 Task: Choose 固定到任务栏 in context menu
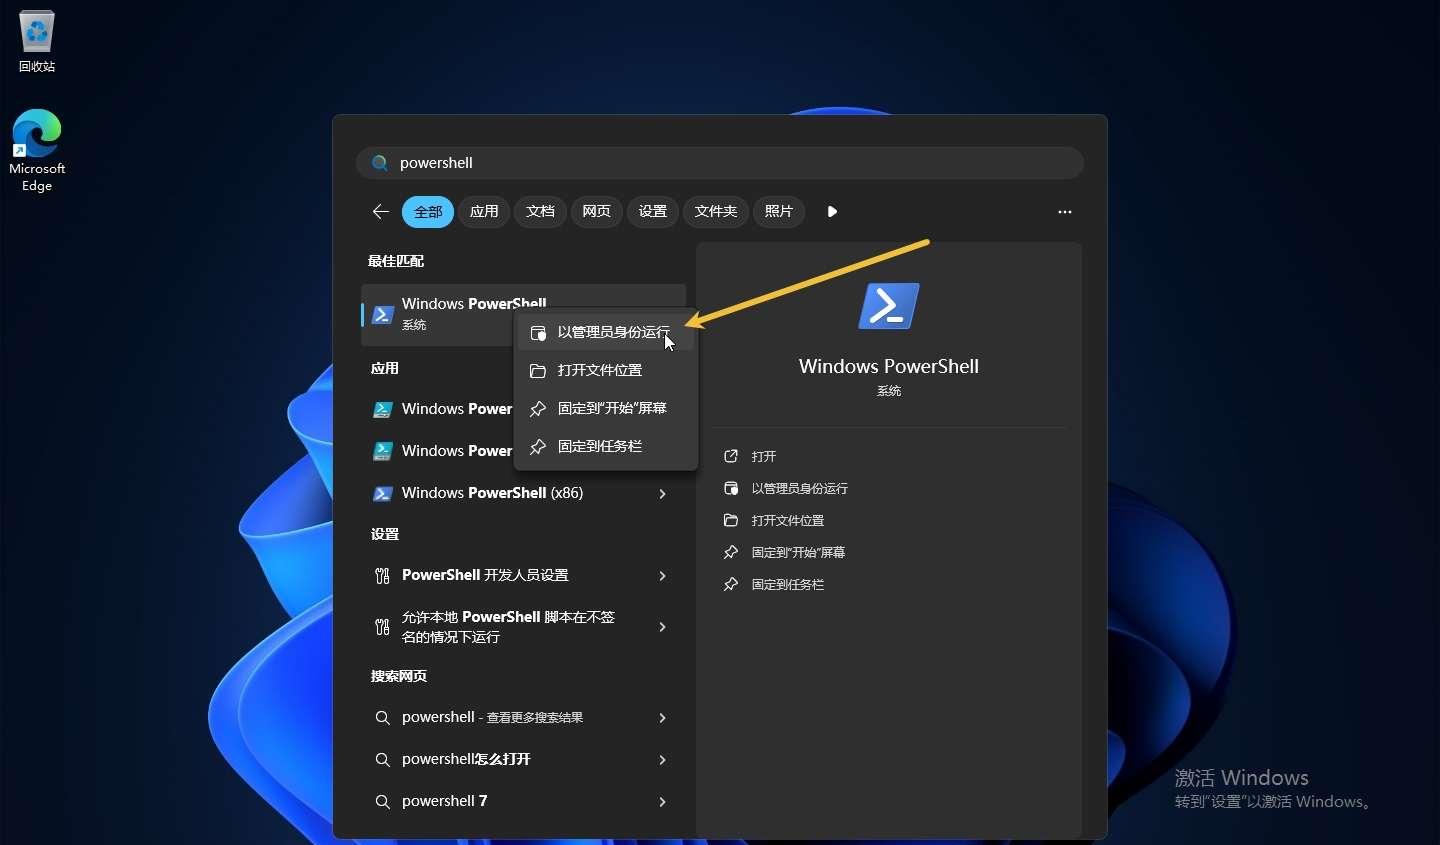click(x=606, y=446)
